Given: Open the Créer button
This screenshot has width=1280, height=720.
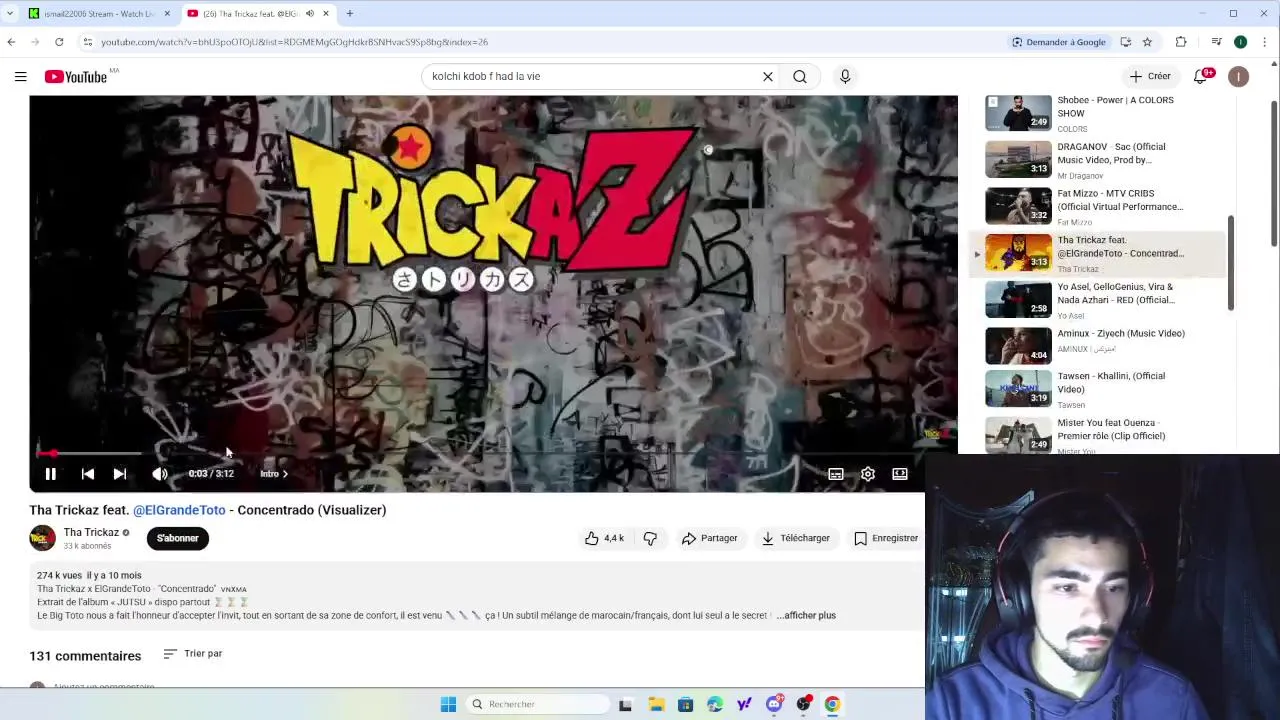Looking at the screenshot, I should click(1150, 76).
